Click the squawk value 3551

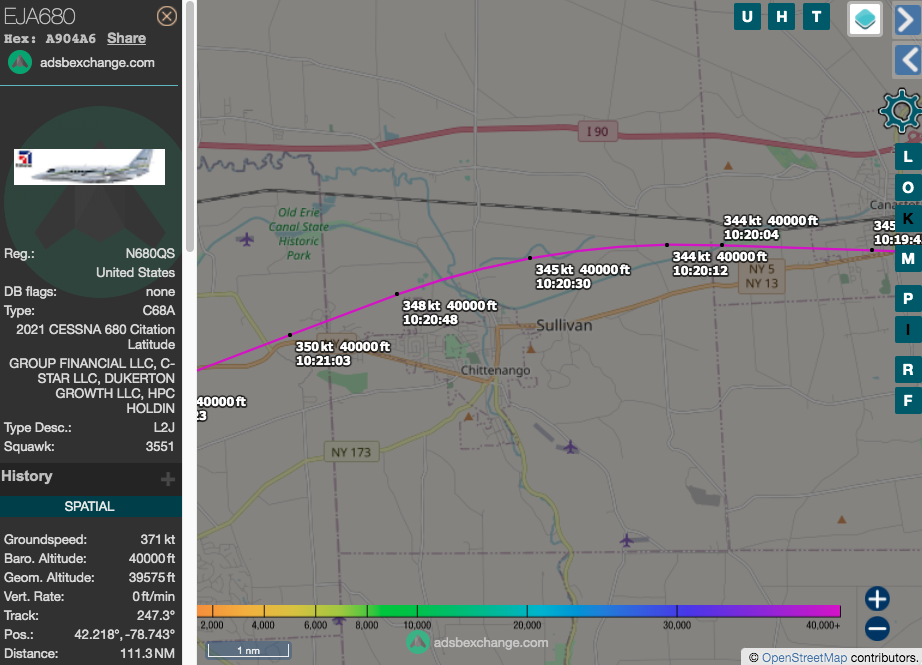click(160, 446)
